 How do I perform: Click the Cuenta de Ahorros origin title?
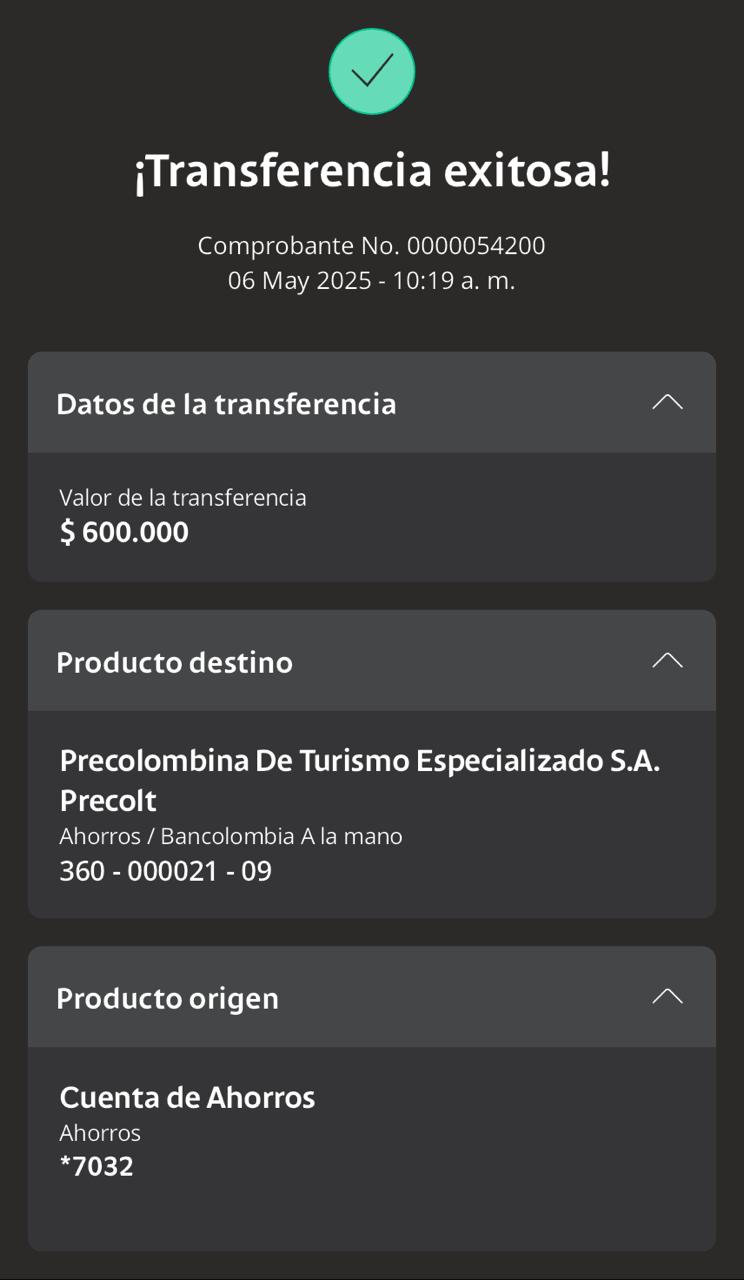pos(187,1097)
